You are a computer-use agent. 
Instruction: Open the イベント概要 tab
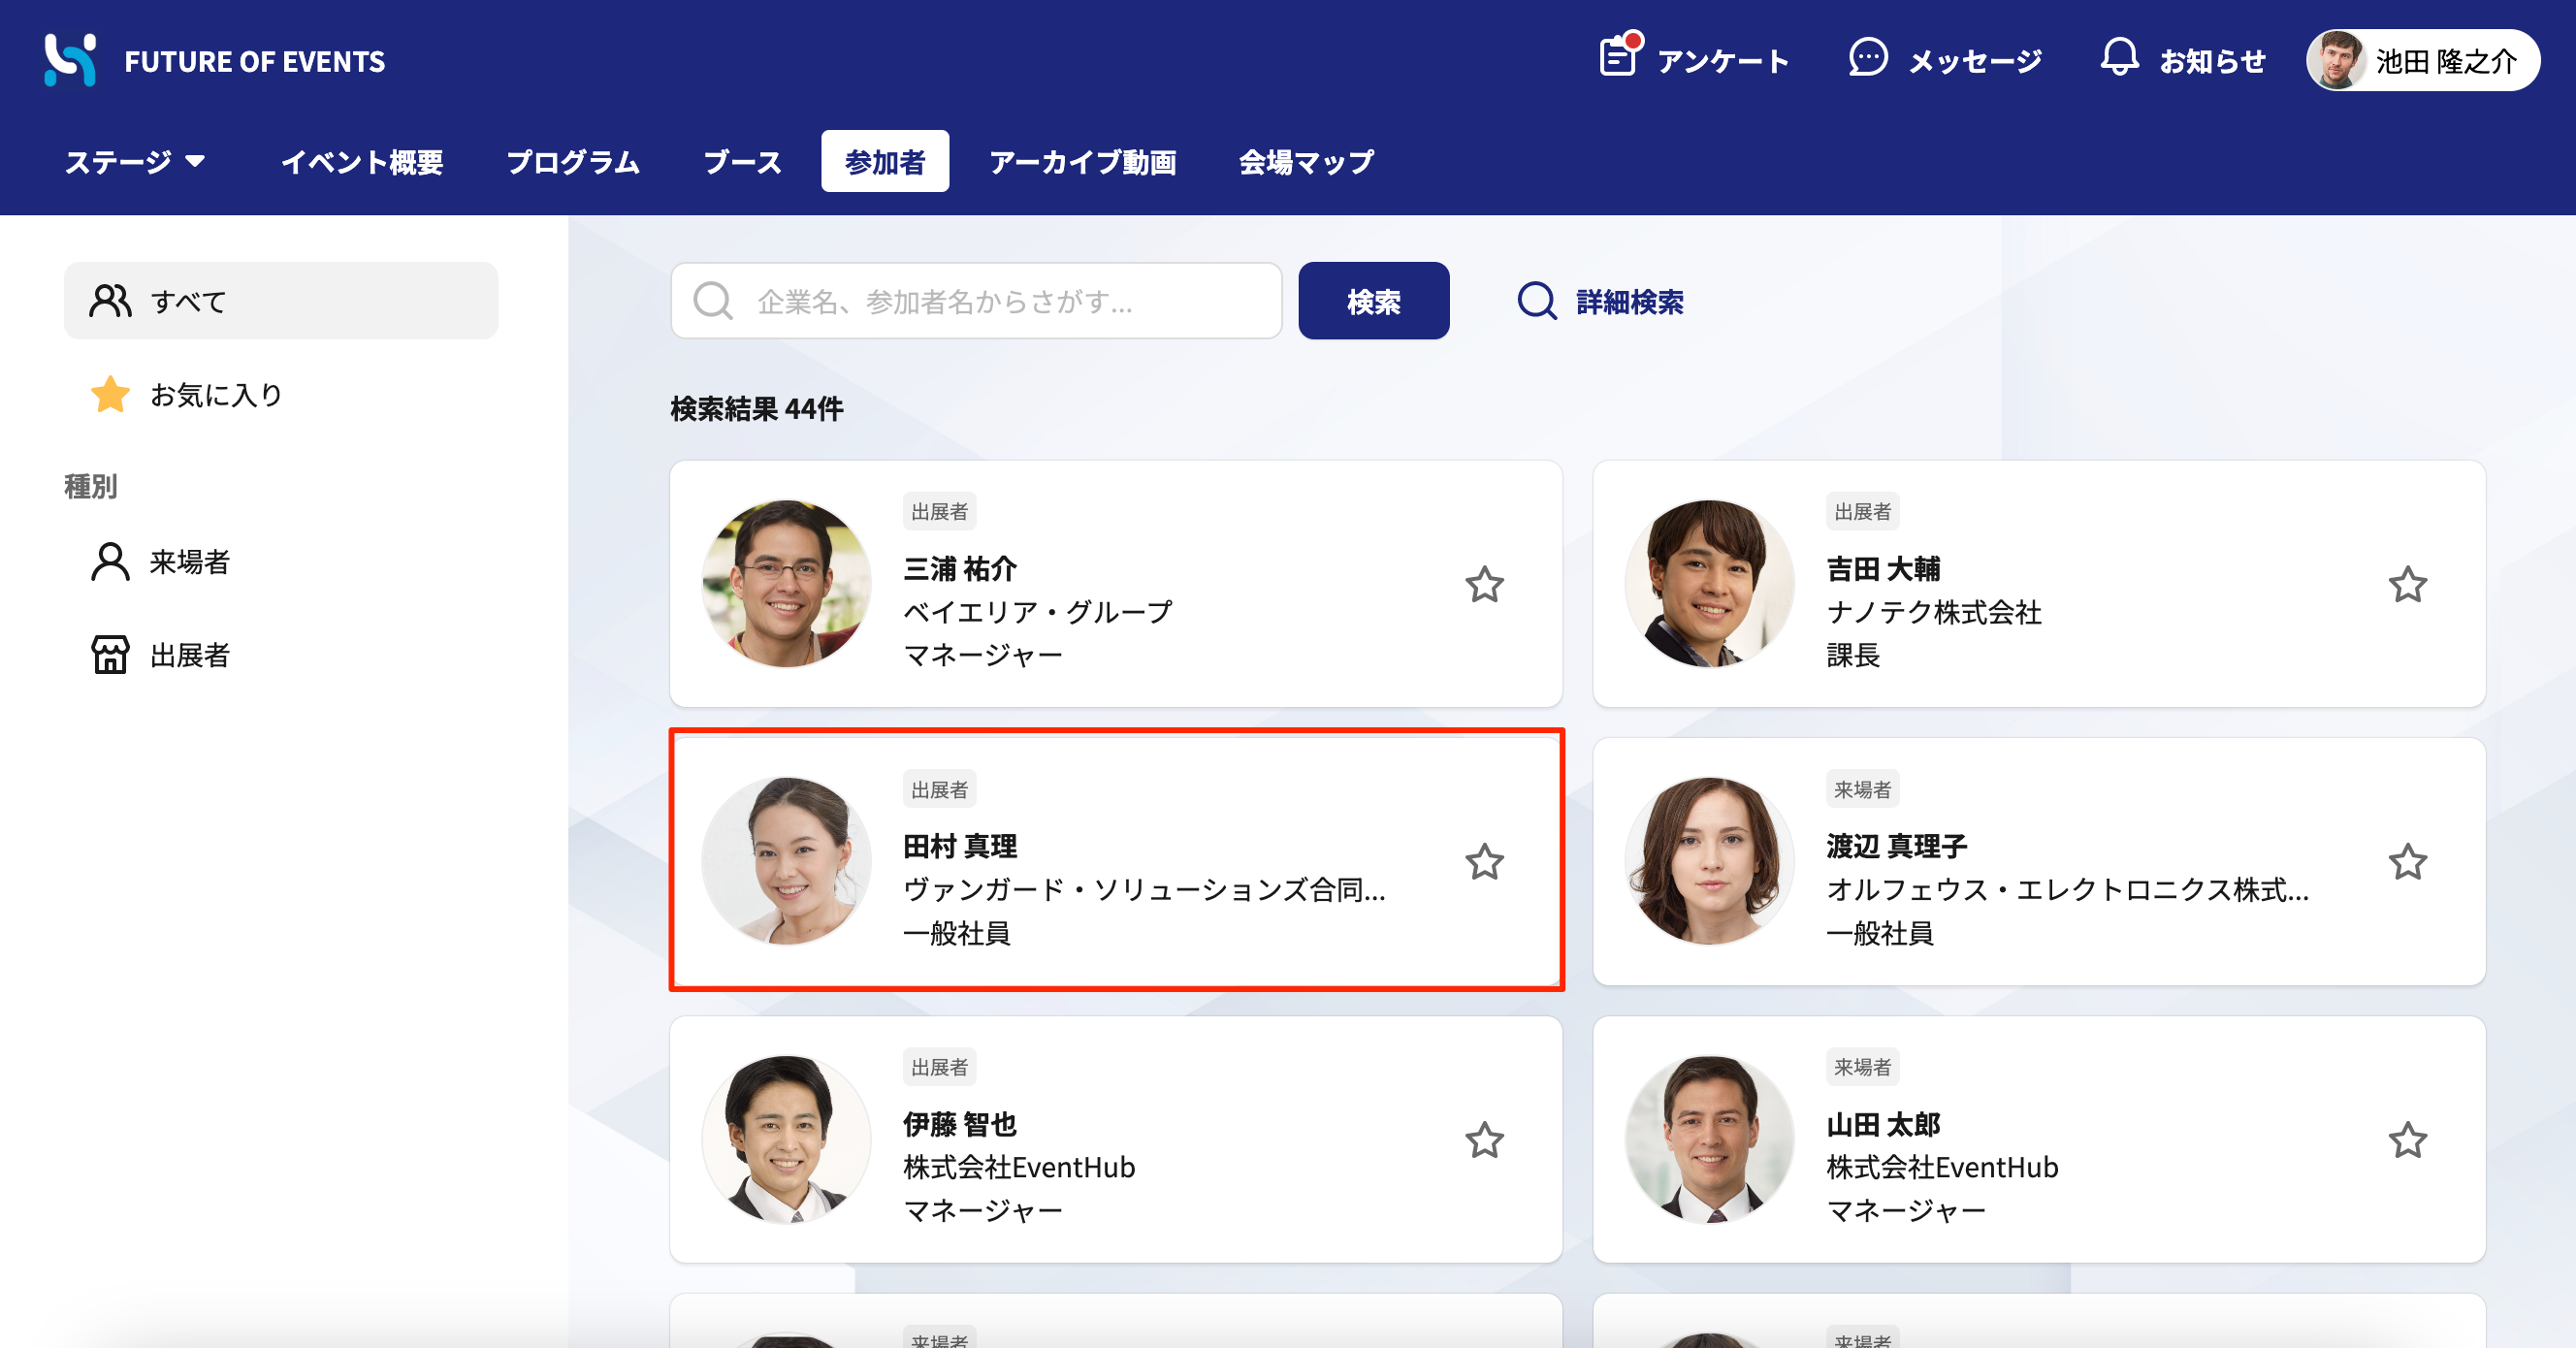362,161
